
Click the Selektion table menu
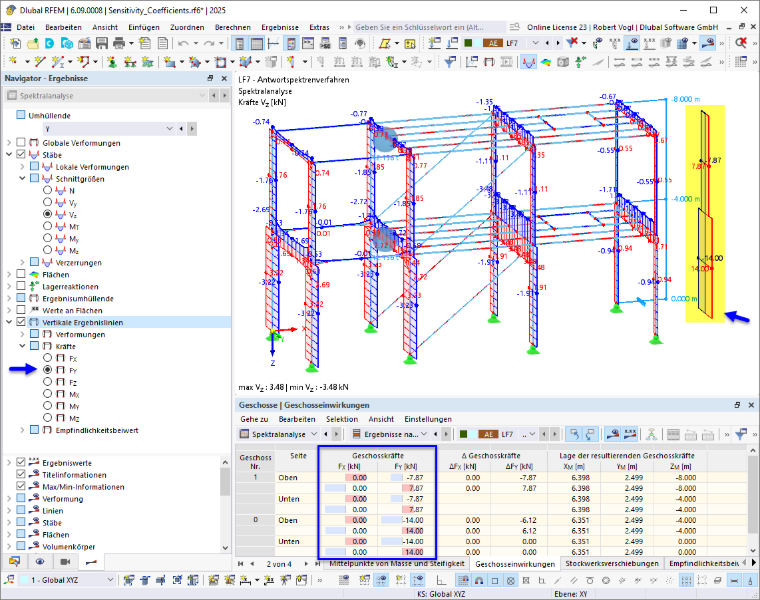342,419
